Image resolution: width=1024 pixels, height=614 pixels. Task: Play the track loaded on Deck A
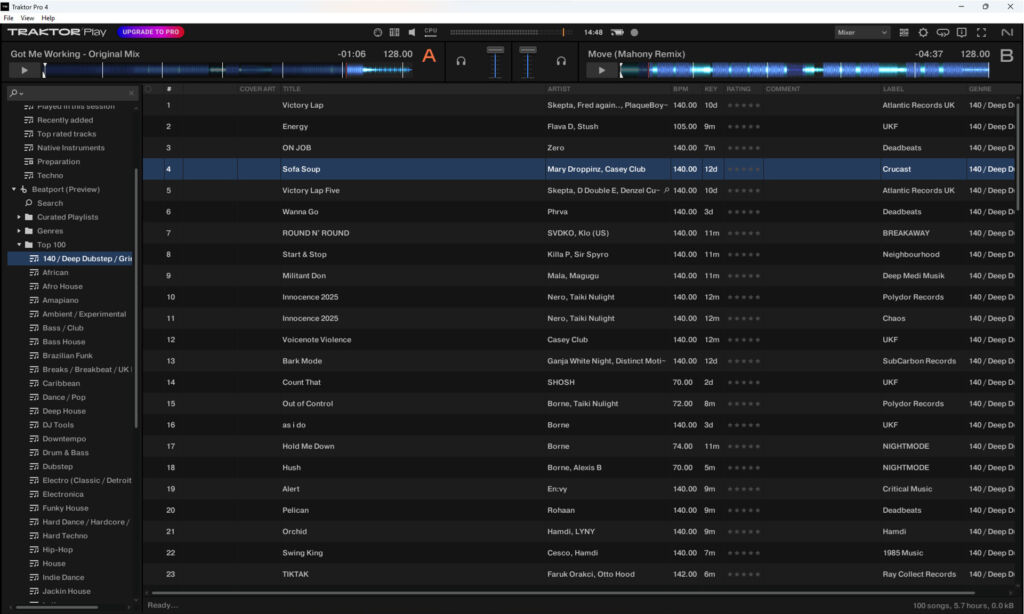pyautogui.click(x=25, y=70)
